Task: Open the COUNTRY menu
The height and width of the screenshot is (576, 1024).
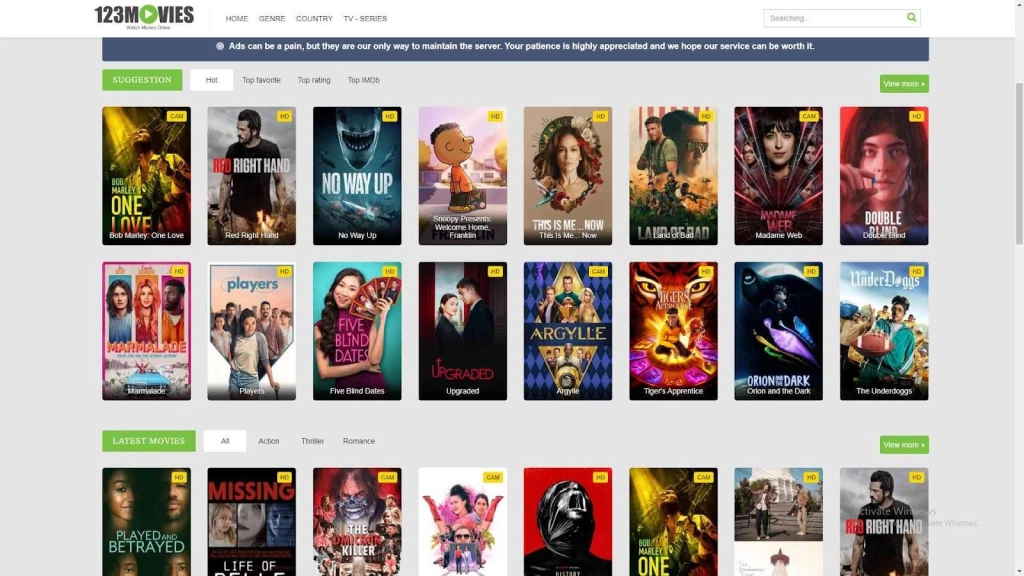Action: (x=314, y=19)
